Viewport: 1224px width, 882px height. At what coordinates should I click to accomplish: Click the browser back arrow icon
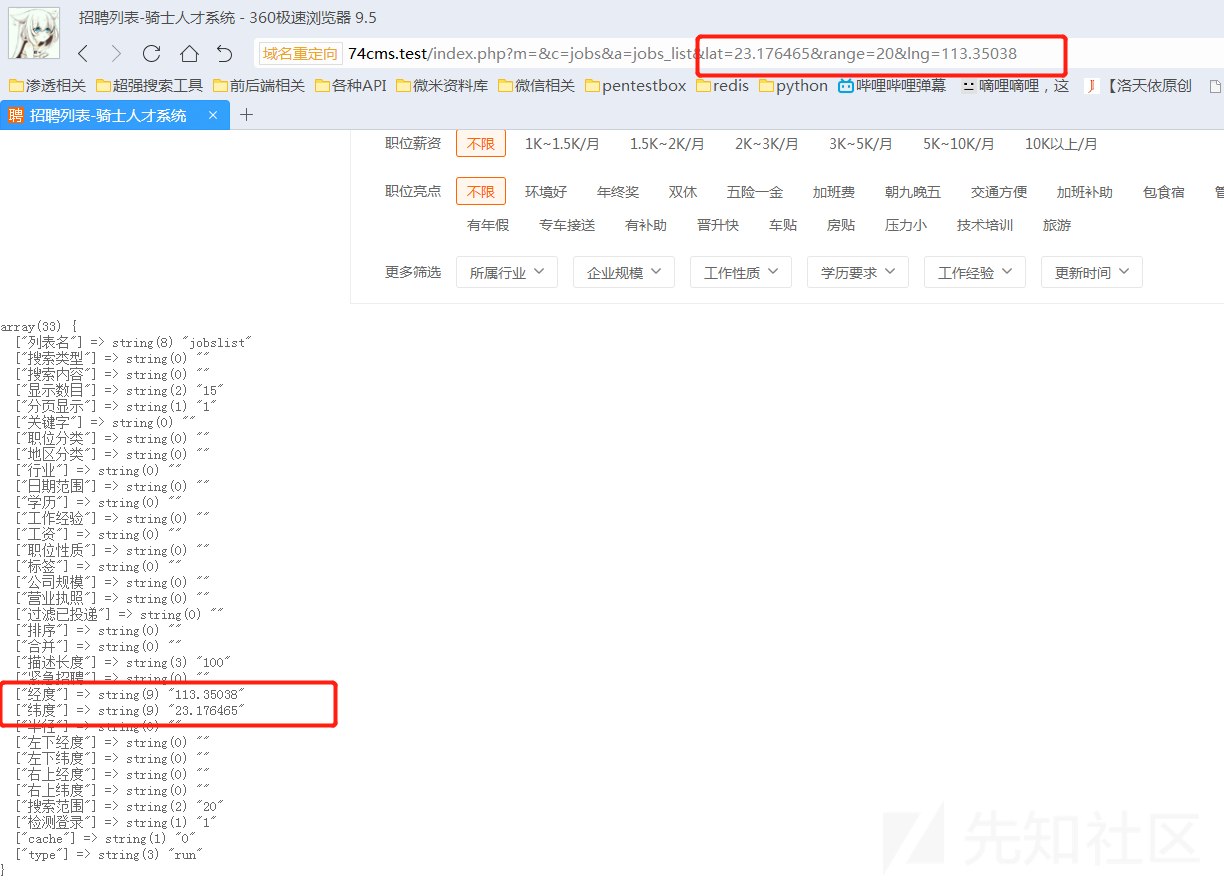pyautogui.click(x=83, y=54)
